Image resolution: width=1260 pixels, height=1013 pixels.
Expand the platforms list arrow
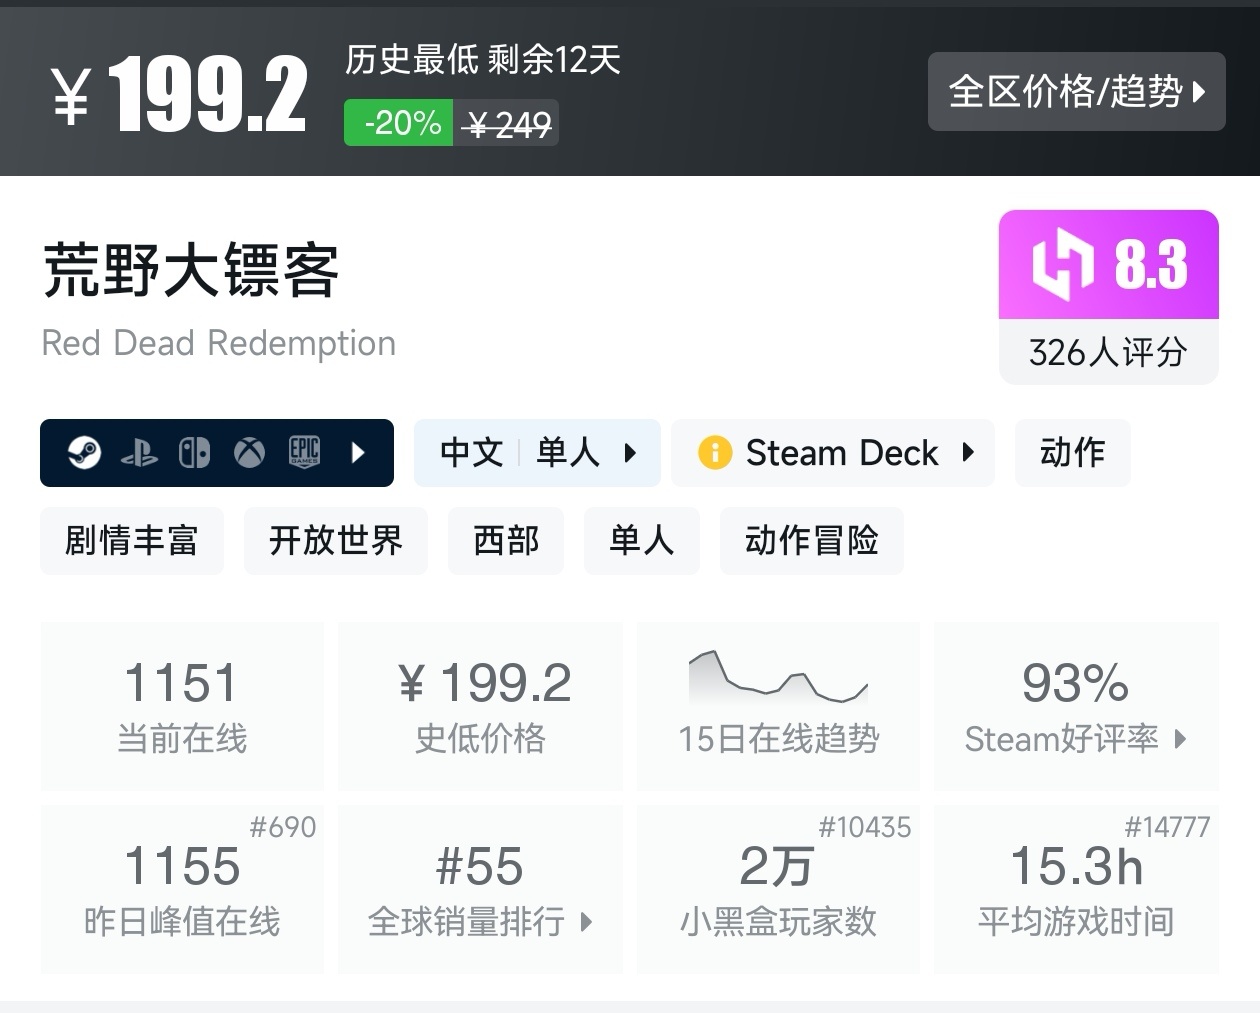359,453
